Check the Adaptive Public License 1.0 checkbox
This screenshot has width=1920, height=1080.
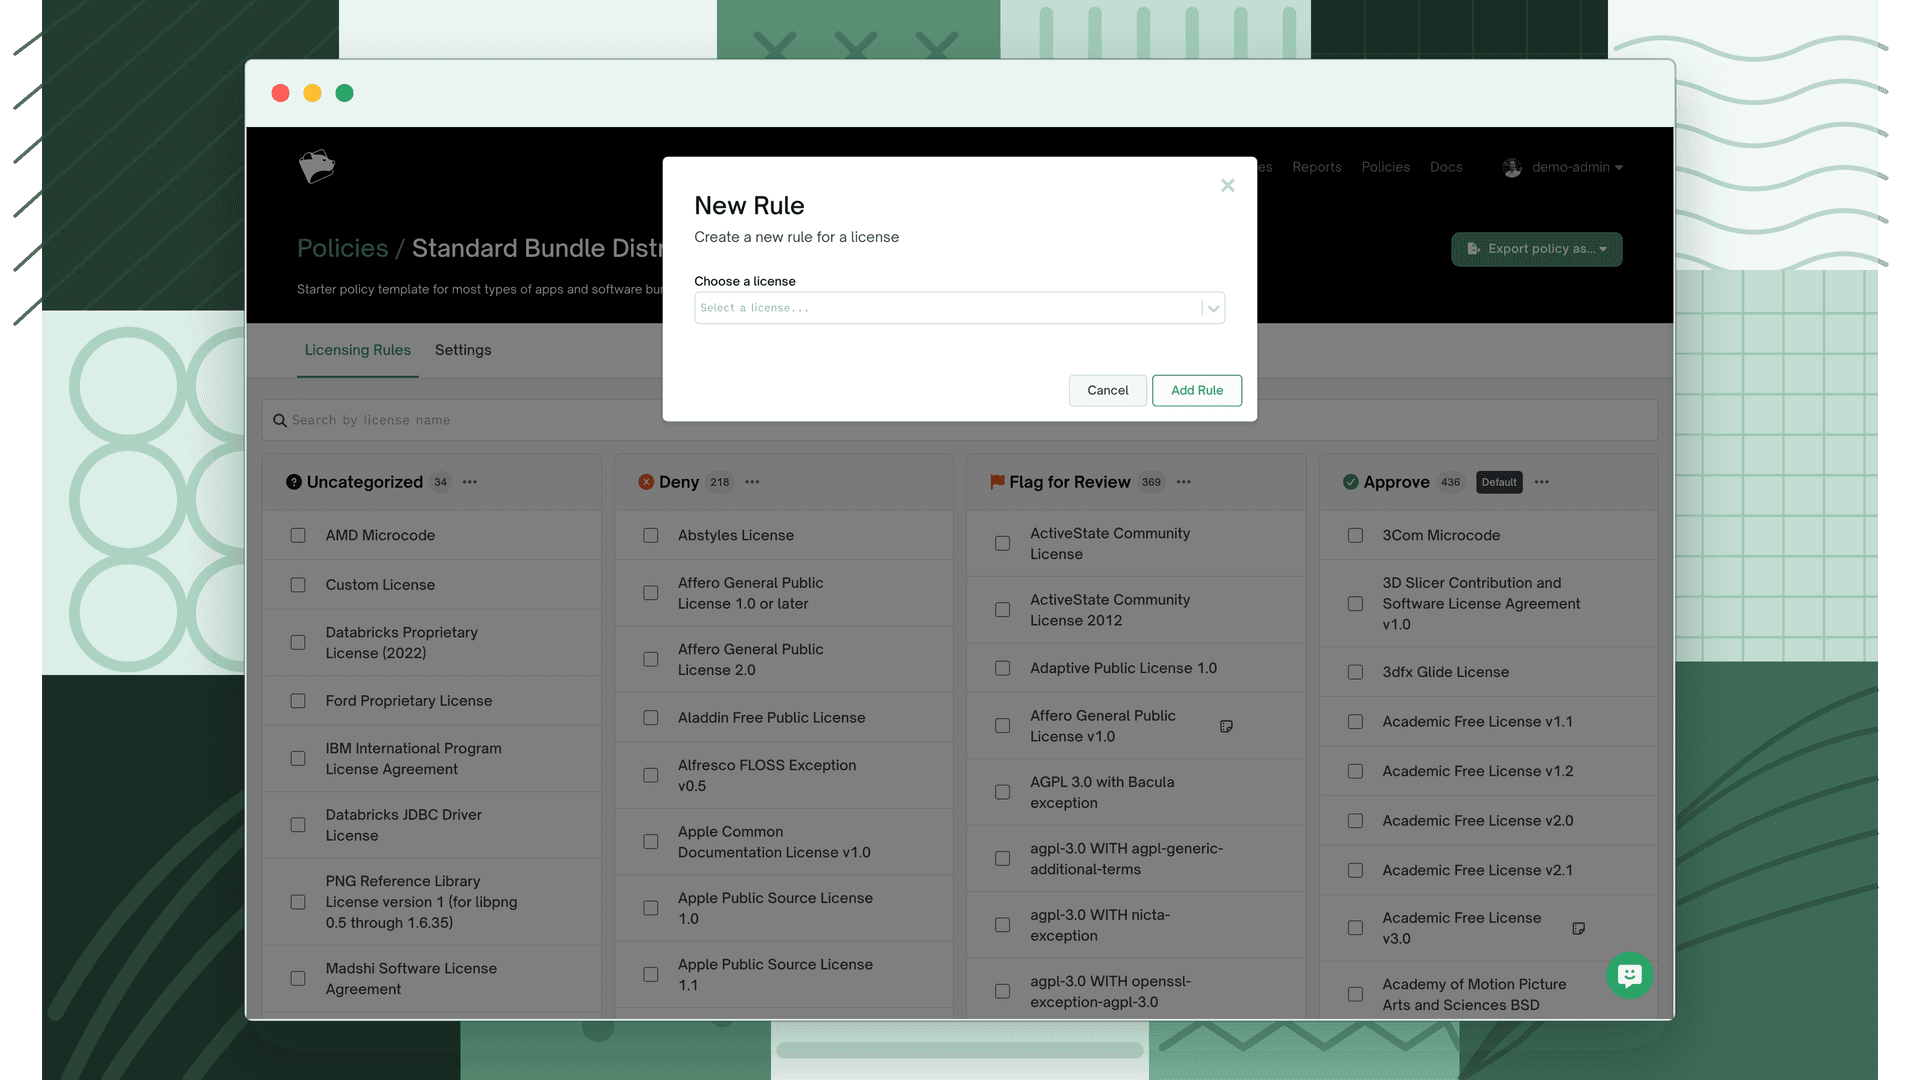click(x=1002, y=668)
